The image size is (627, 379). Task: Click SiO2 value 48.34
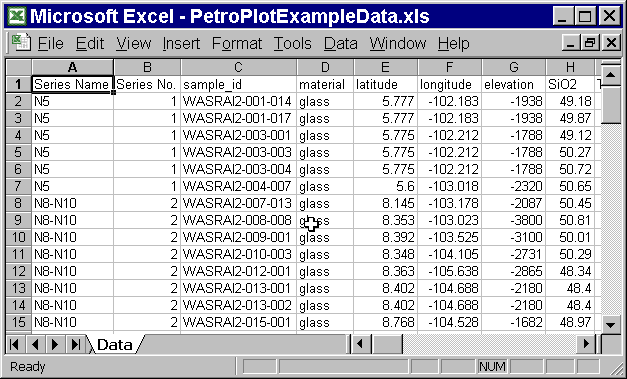click(571, 271)
